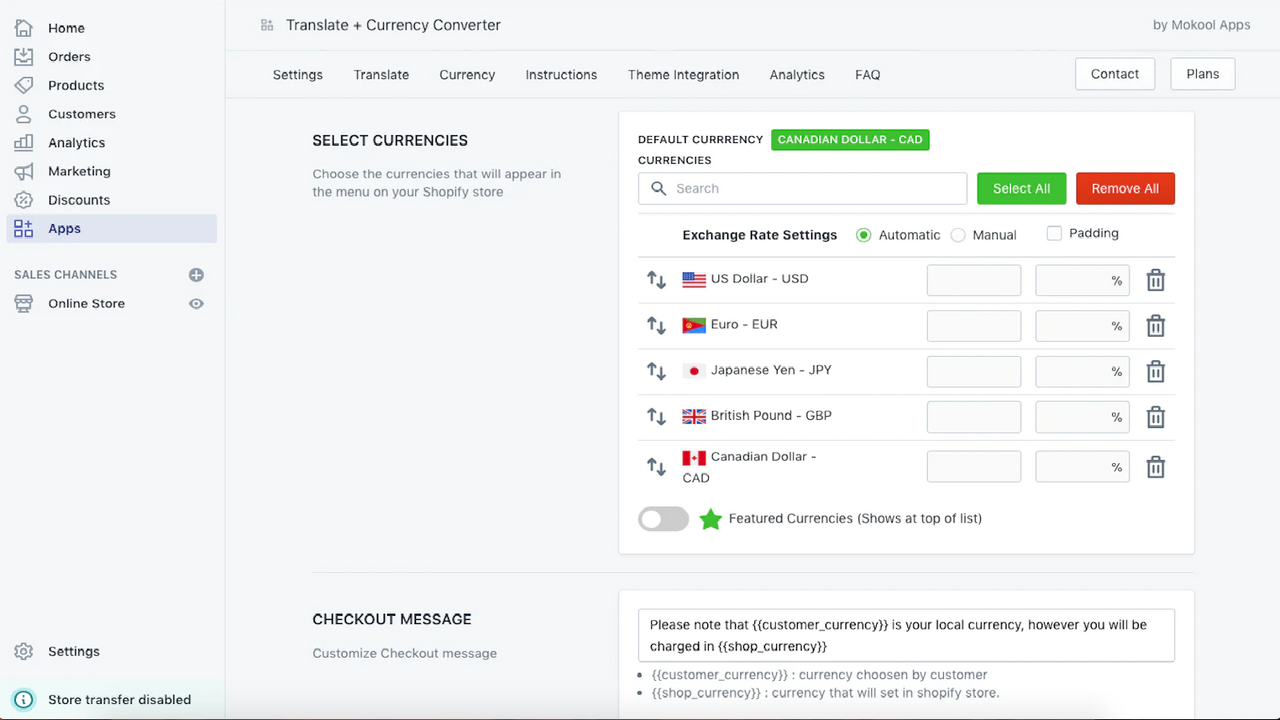
Task: Open the app's Analytics tab
Action: [x=797, y=75]
